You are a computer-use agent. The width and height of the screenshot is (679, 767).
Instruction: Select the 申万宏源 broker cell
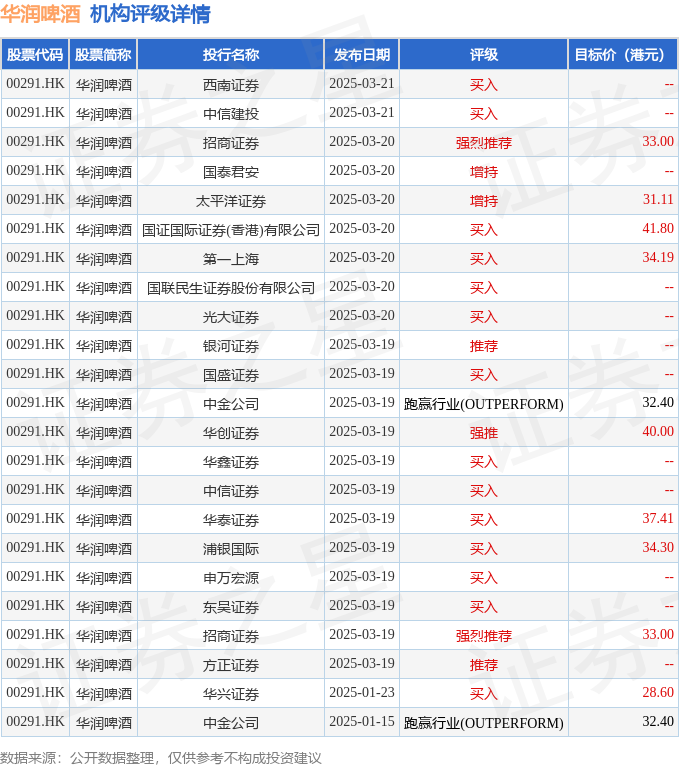(x=231, y=578)
